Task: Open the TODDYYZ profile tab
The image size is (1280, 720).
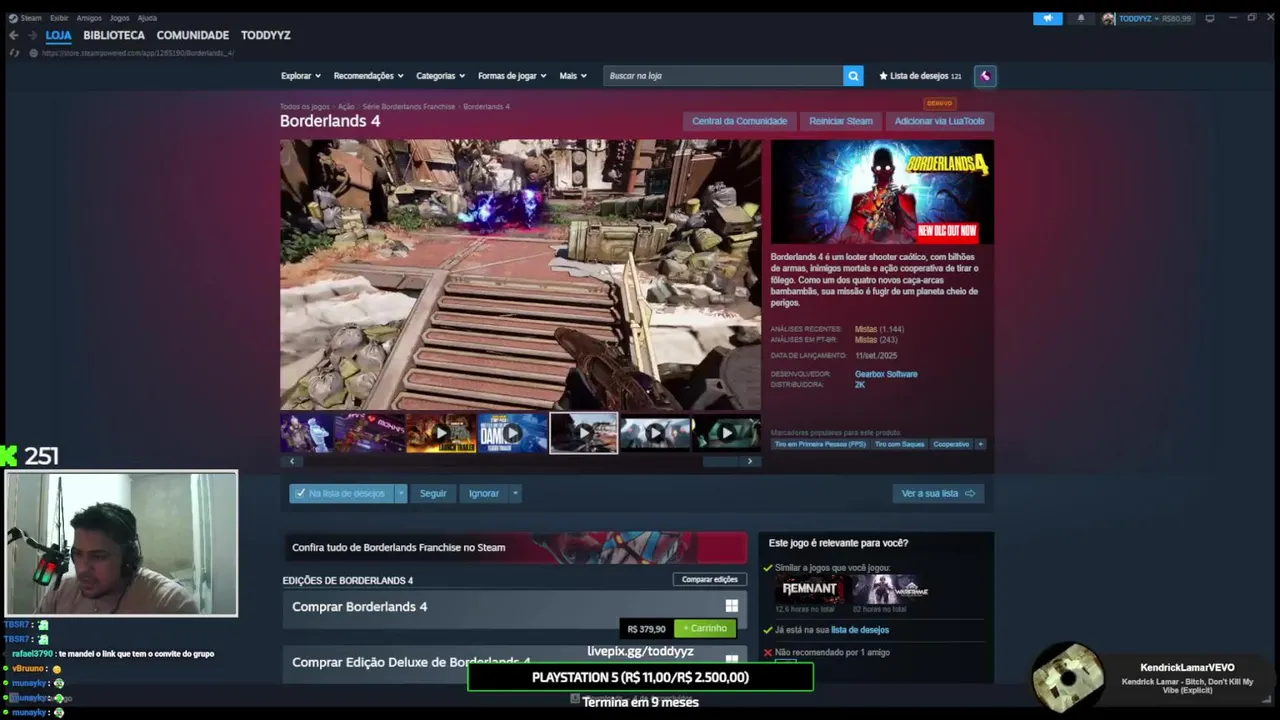Action: 266,35
